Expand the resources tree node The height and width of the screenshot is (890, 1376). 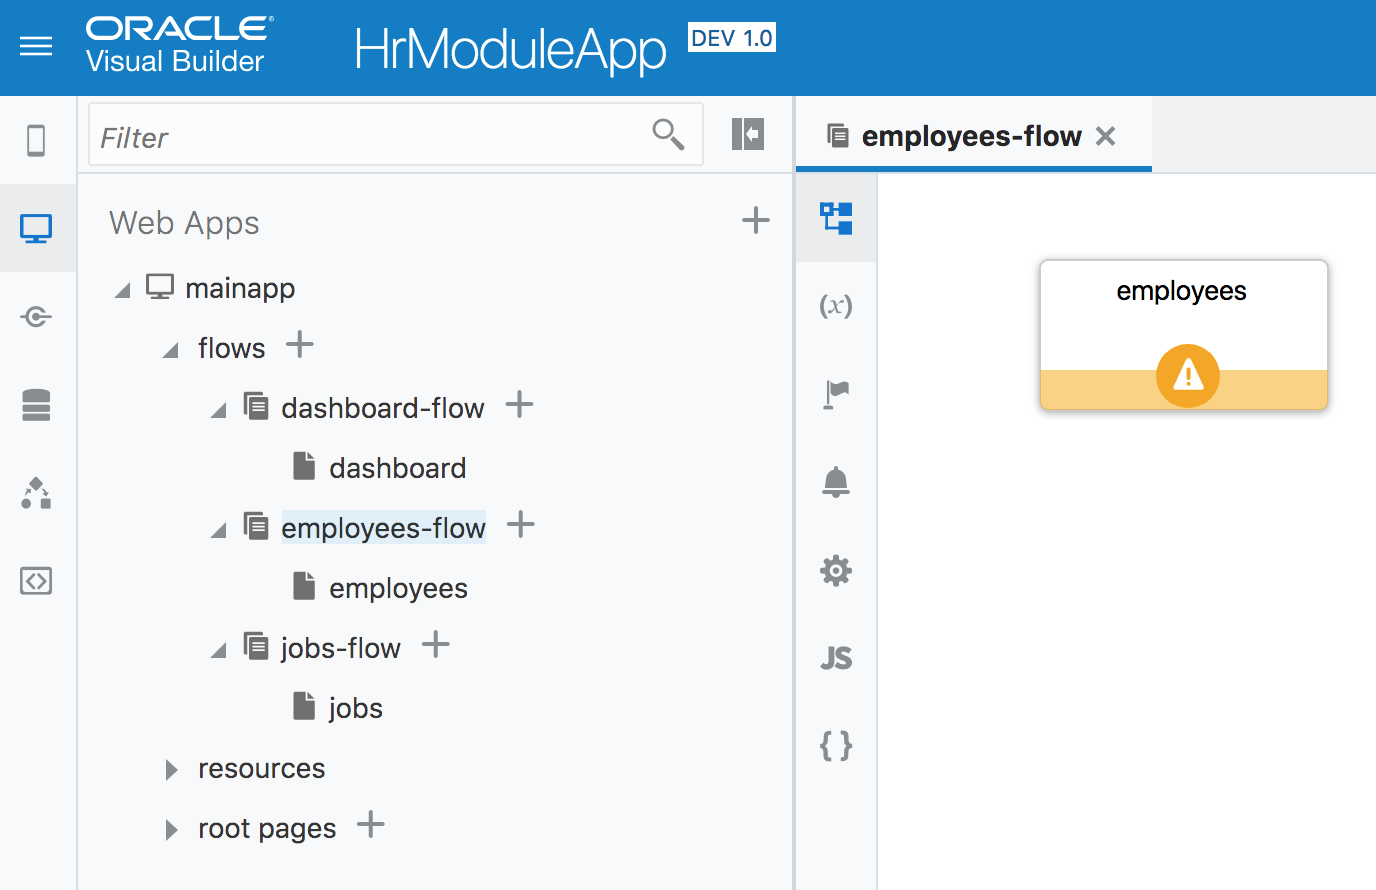pos(170,768)
